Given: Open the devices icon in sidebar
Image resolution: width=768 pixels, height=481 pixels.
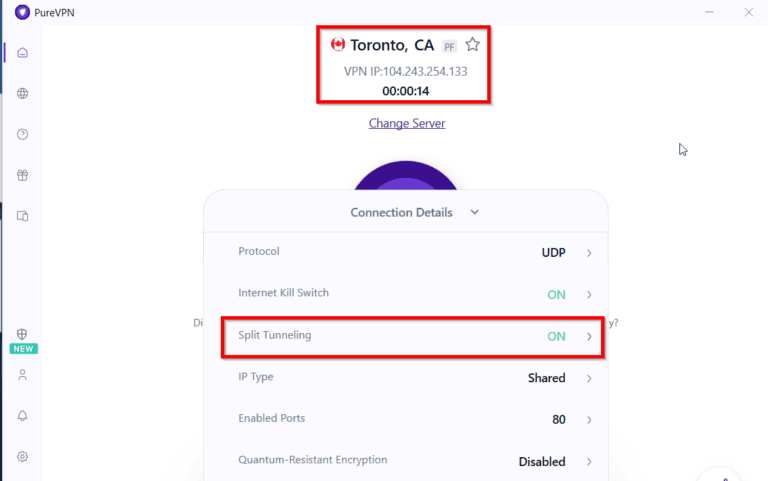Looking at the screenshot, I should [x=22, y=215].
